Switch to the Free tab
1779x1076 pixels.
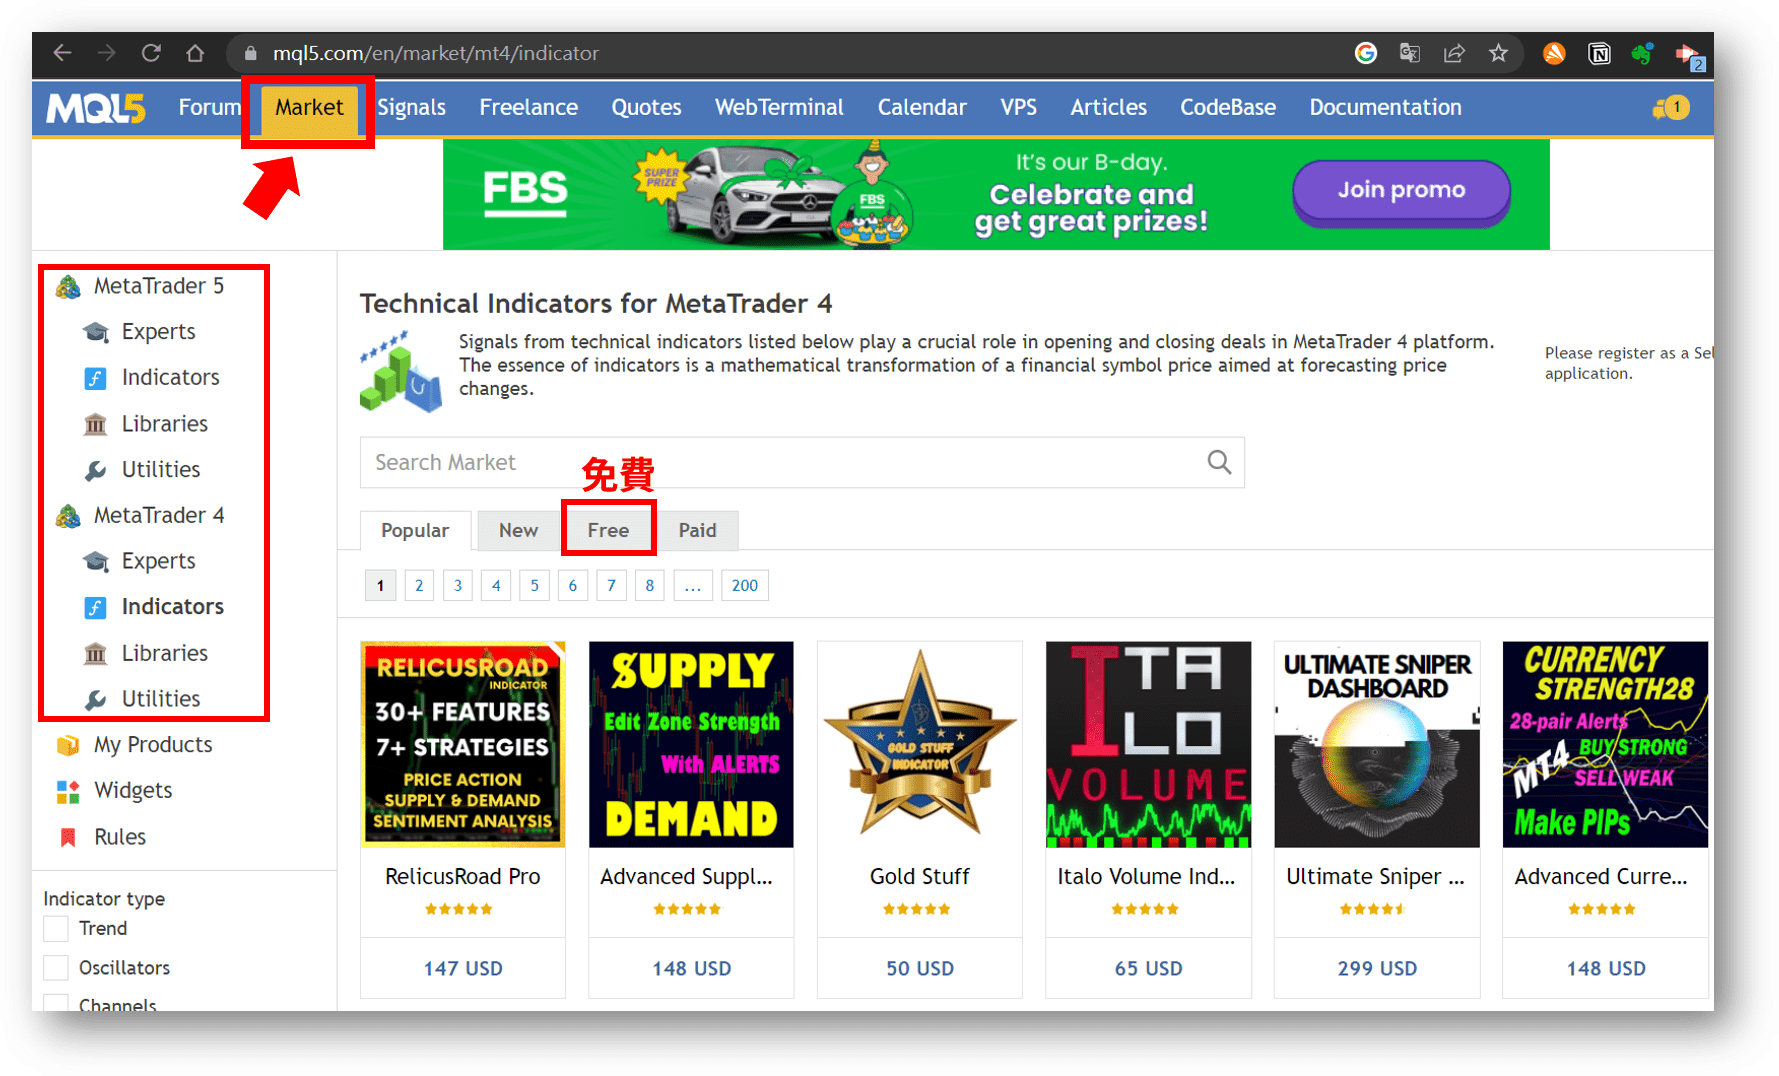tap(608, 530)
